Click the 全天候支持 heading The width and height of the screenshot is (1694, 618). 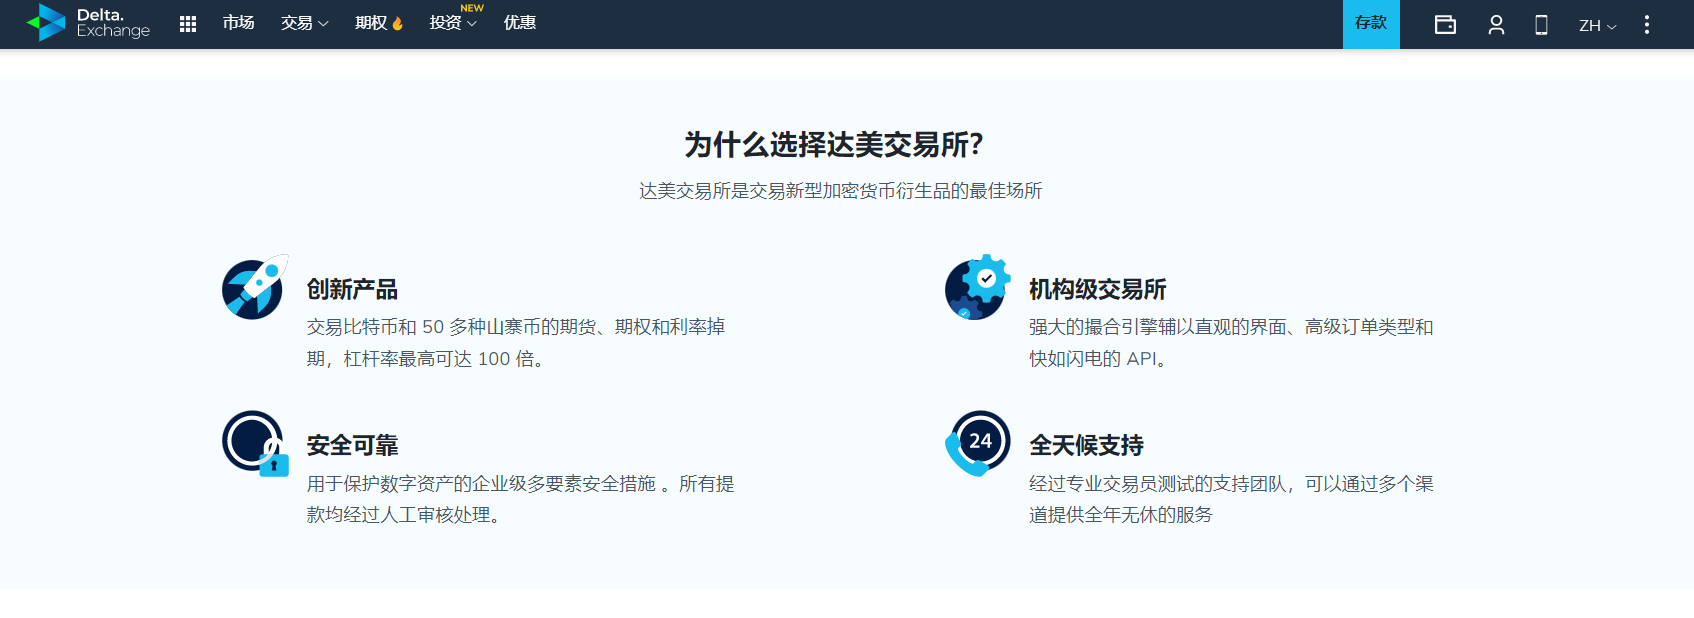click(x=1086, y=446)
